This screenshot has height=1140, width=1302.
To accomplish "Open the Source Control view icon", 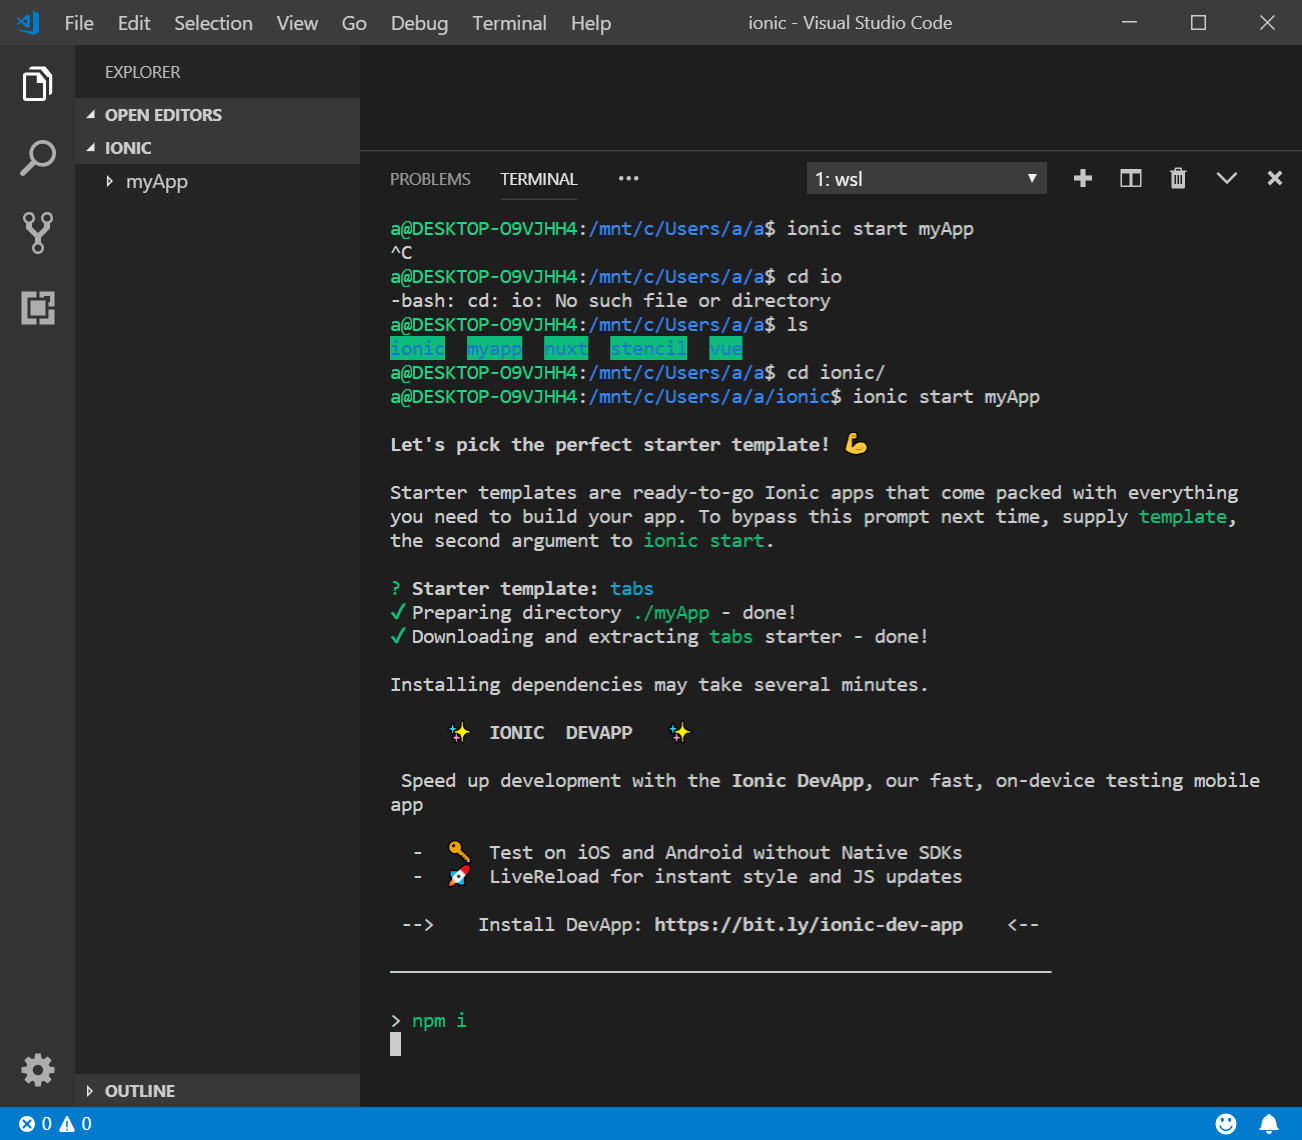I will click(38, 232).
